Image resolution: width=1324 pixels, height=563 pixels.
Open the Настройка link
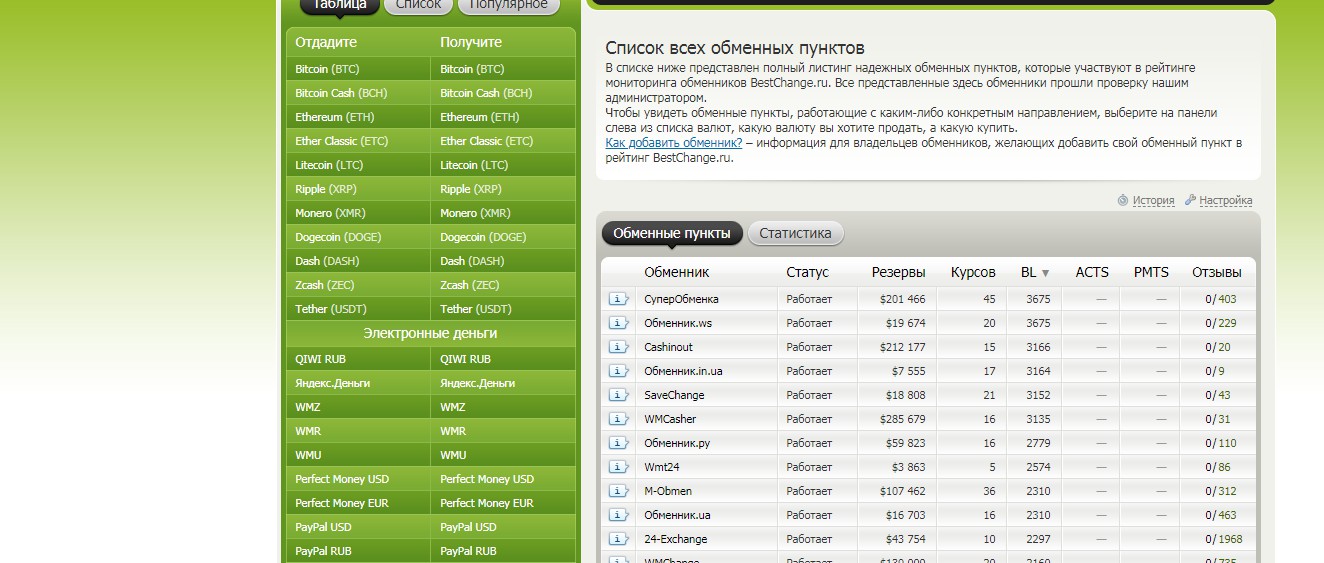[1225, 201]
